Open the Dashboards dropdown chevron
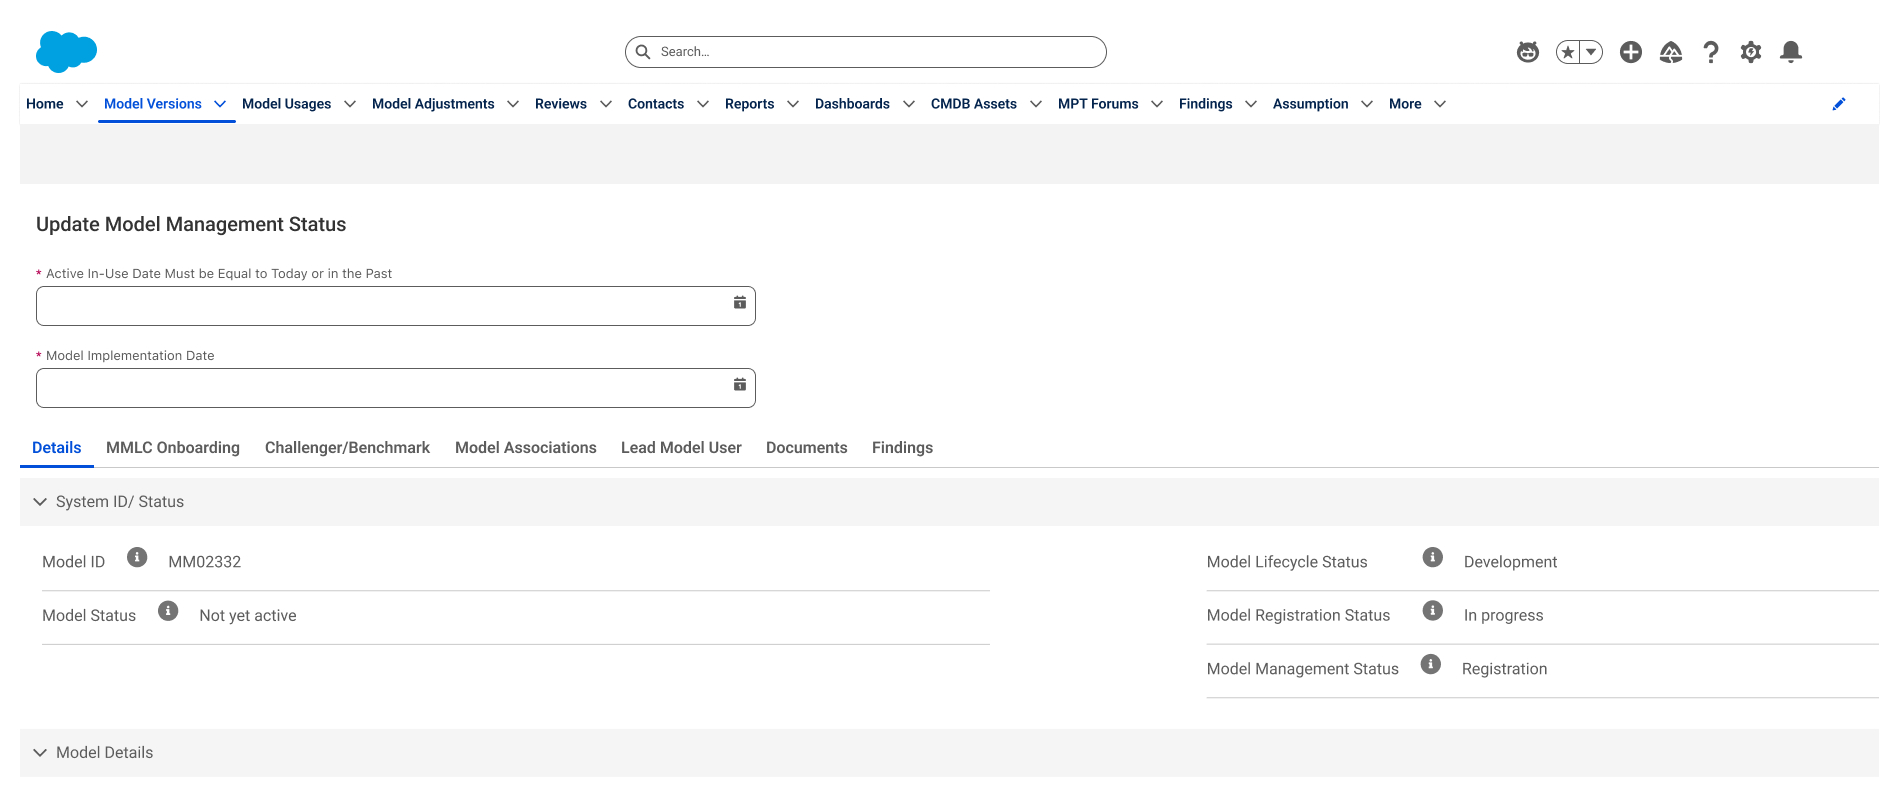1899x797 pixels. click(x=909, y=104)
